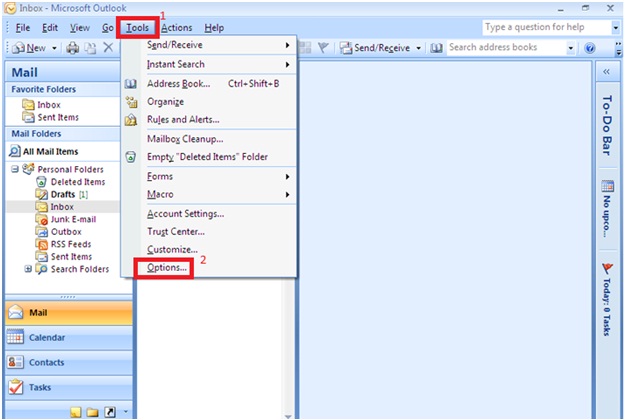Open the Contacts navigation button
This screenshot has height=420, width=627.
pos(46,362)
